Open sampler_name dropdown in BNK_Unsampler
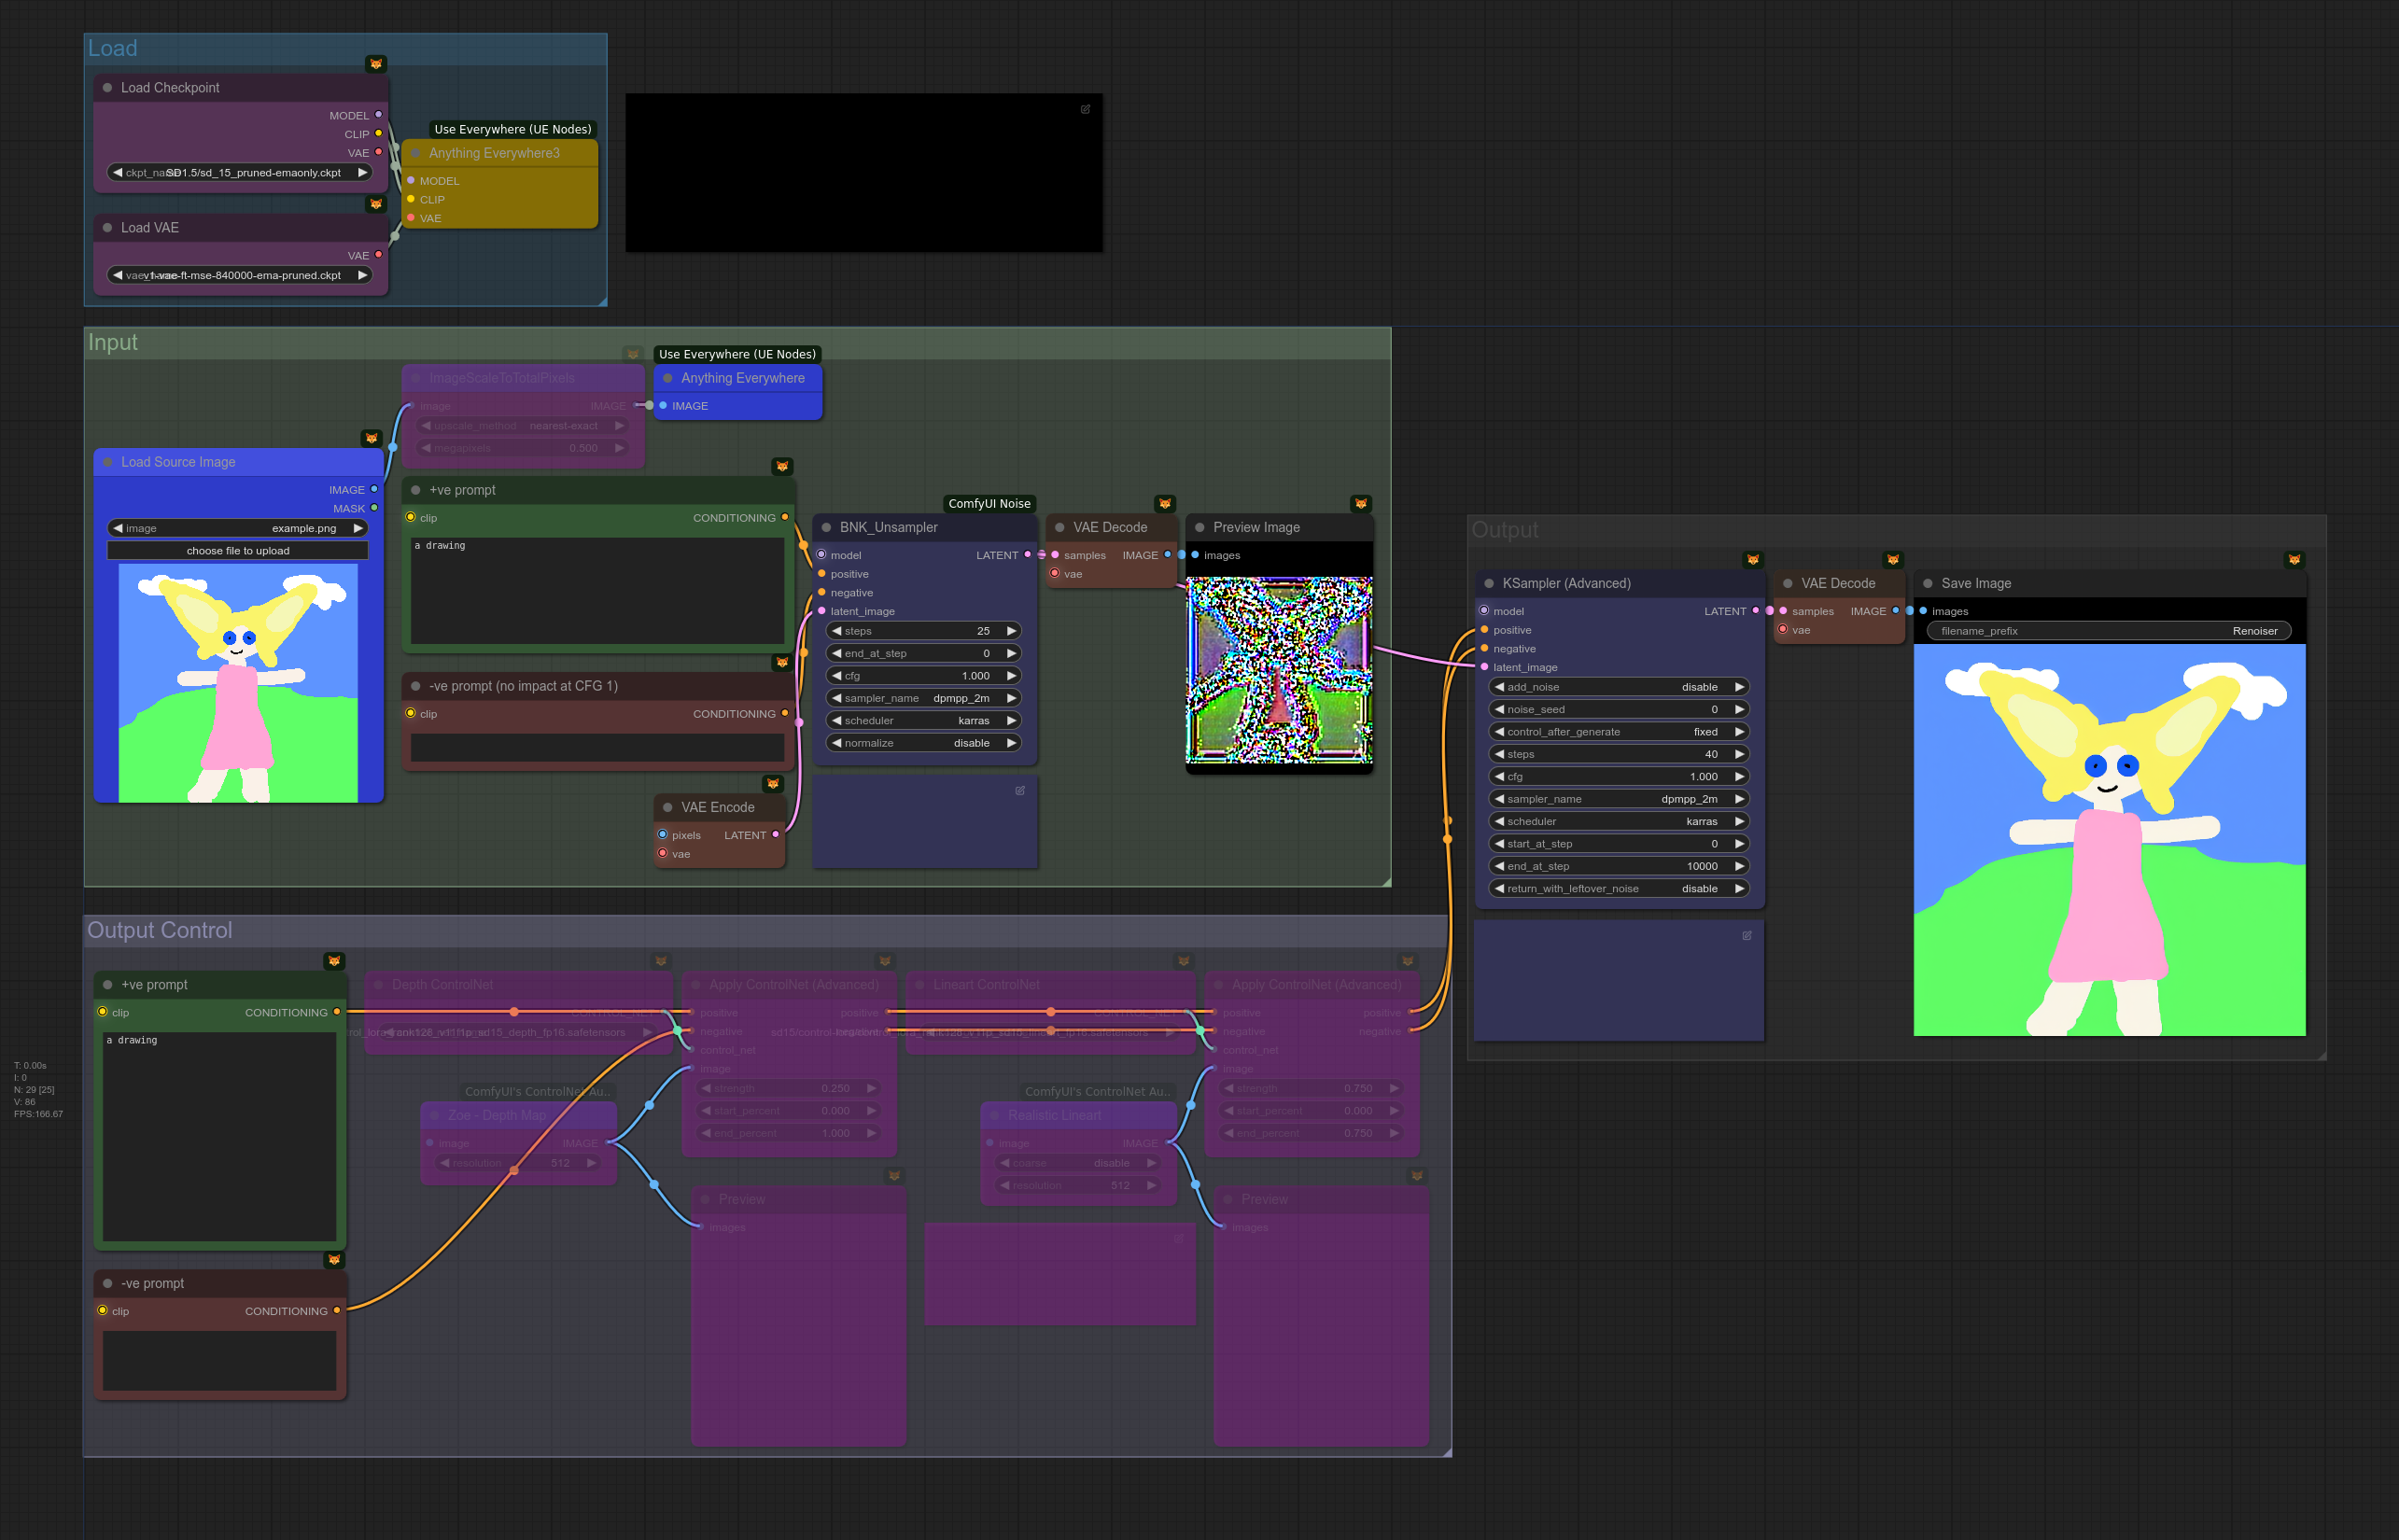 [923, 698]
